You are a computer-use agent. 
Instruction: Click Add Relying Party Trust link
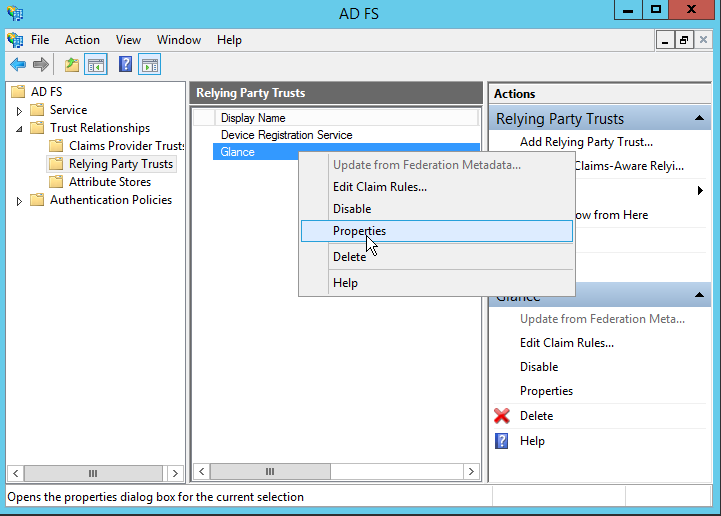pyautogui.click(x=586, y=142)
